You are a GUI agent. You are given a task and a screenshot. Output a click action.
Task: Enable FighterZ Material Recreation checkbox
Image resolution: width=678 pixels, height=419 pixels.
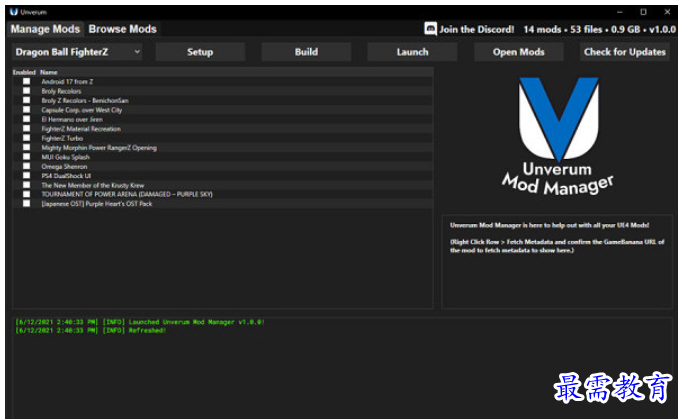point(27,128)
